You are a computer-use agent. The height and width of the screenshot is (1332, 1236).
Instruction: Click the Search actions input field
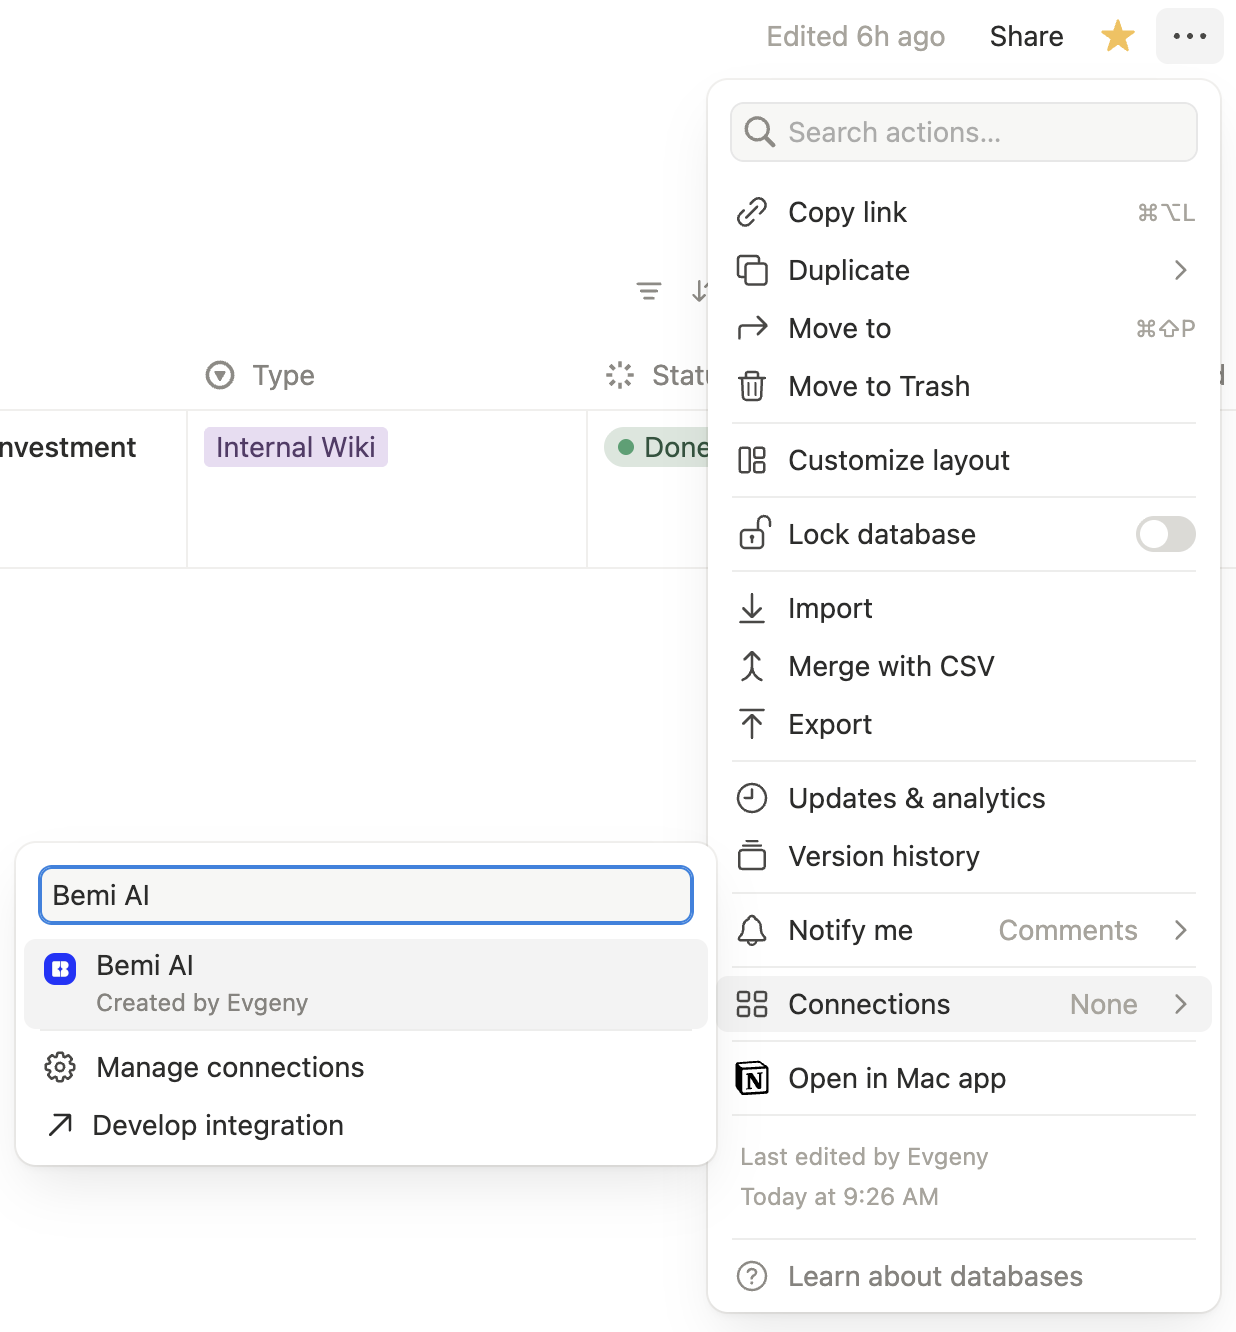point(963,132)
